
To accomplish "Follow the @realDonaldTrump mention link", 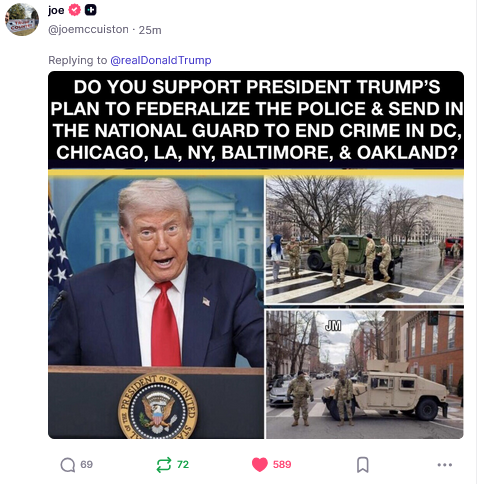I will (x=161, y=60).
